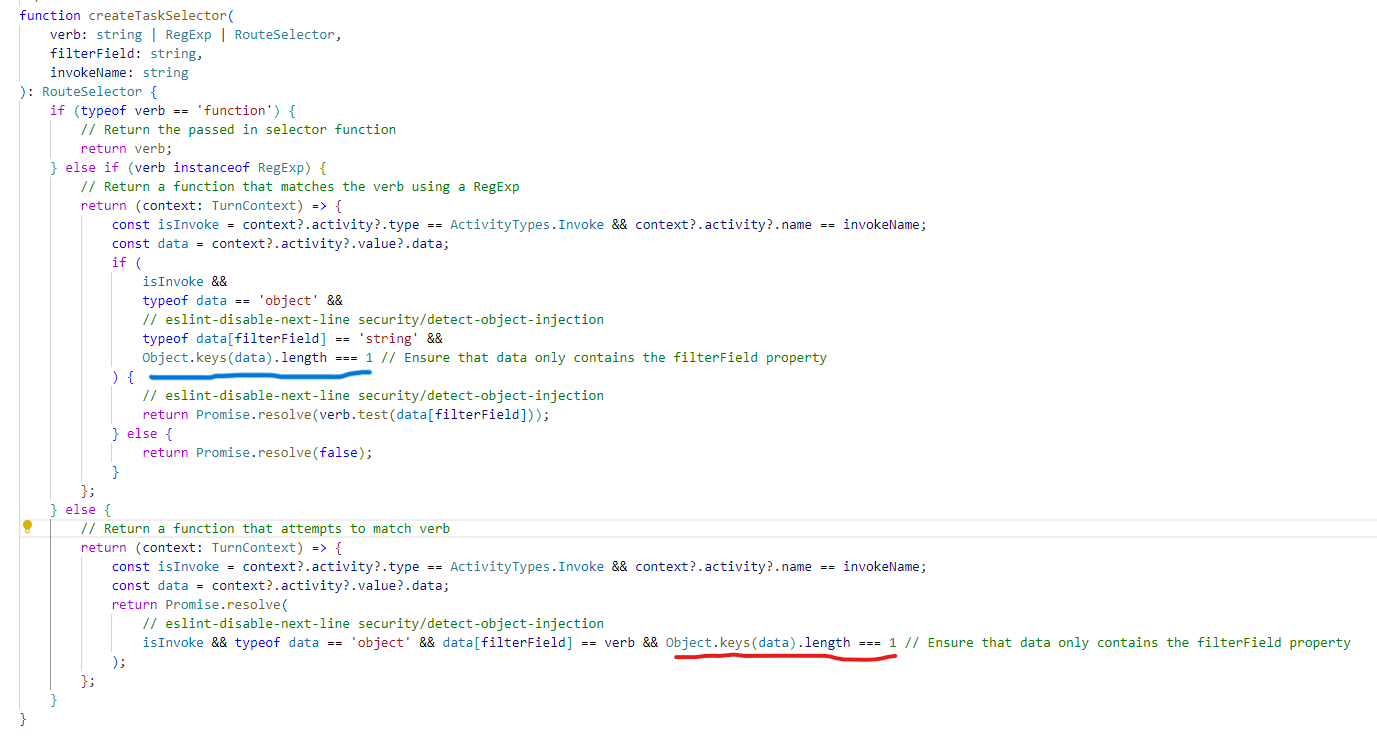
Task: Click the 'Ensure that data only contains' comment
Action: coord(600,357)
